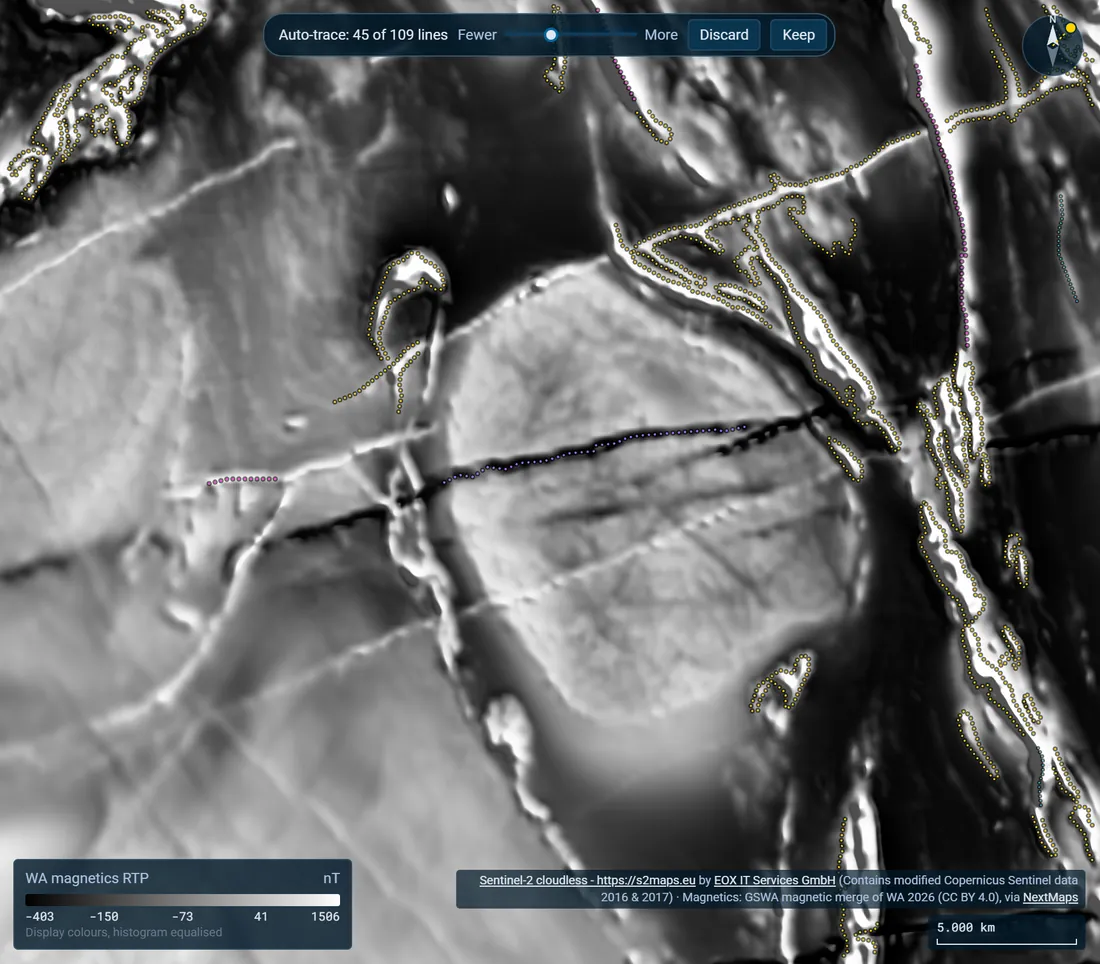Click the magnetics legend colour gradient bar
Image resolution: width=1100 pixels, height=964 pixels.
pos(182,900)
